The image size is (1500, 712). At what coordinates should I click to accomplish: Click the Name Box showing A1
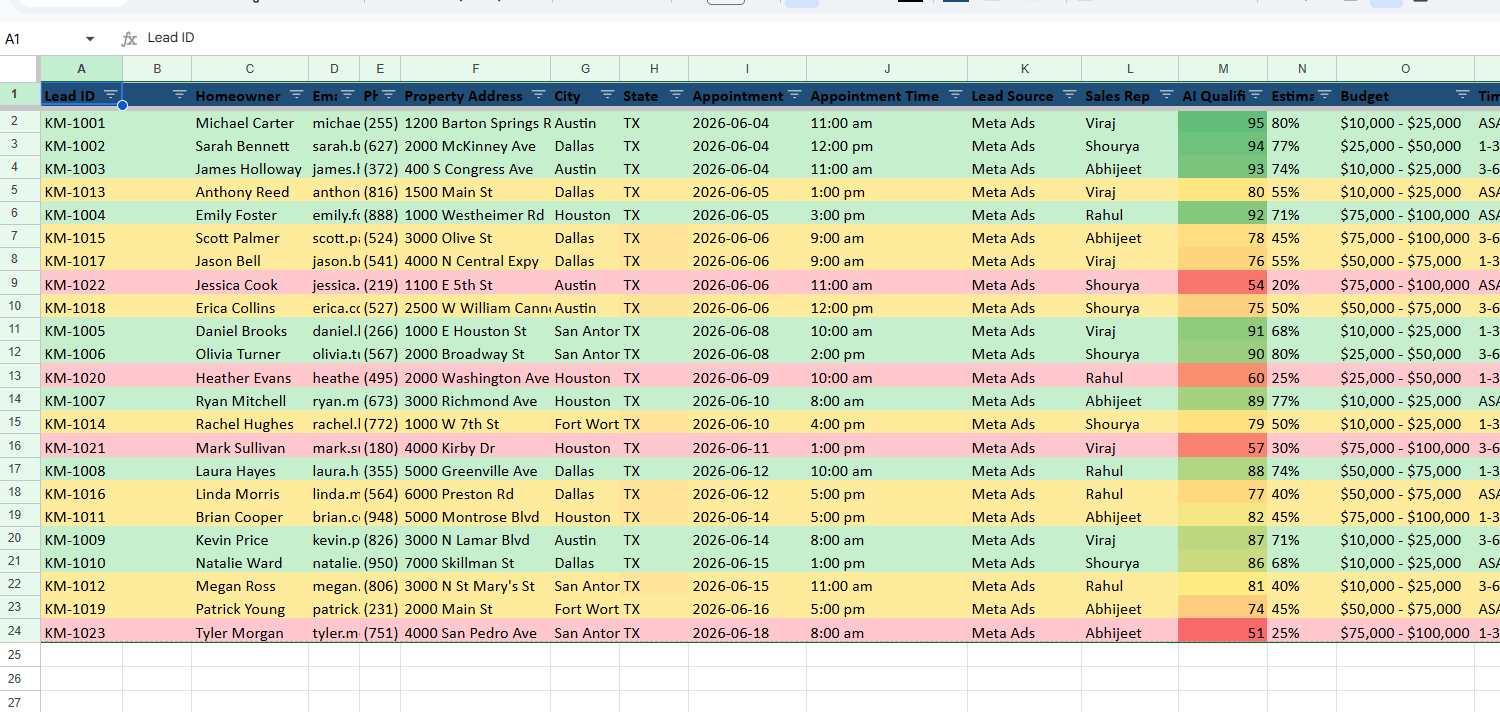(x=42, y=38)
